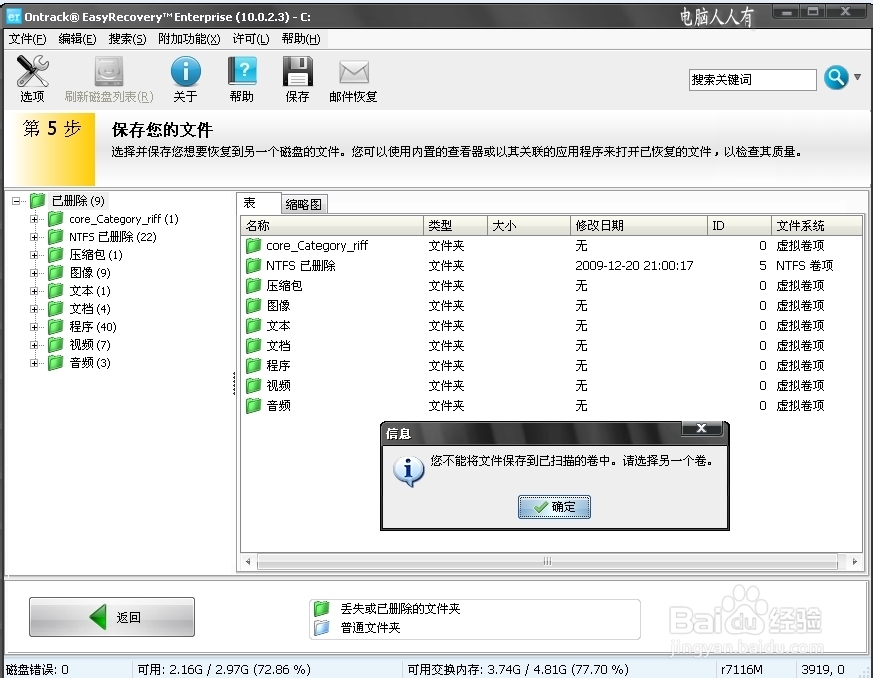
Task: Sort by the 大小 column header
Action: coord(529,225)
